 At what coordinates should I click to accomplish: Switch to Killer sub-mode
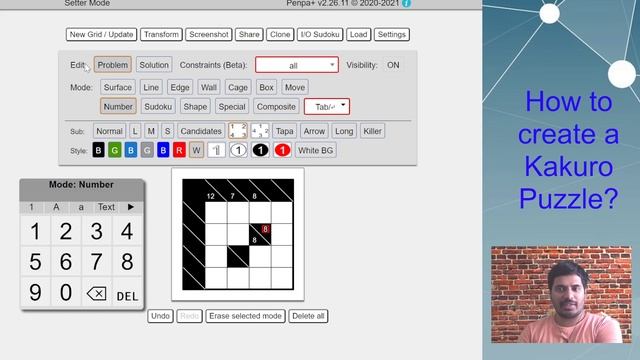click(x=372, y=131)
